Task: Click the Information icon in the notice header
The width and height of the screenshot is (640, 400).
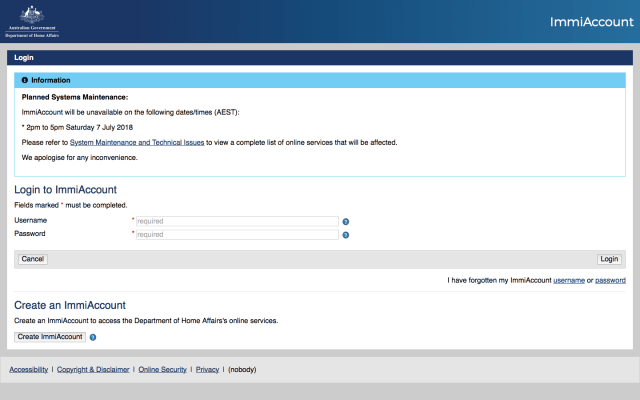Action: (24, 80)
